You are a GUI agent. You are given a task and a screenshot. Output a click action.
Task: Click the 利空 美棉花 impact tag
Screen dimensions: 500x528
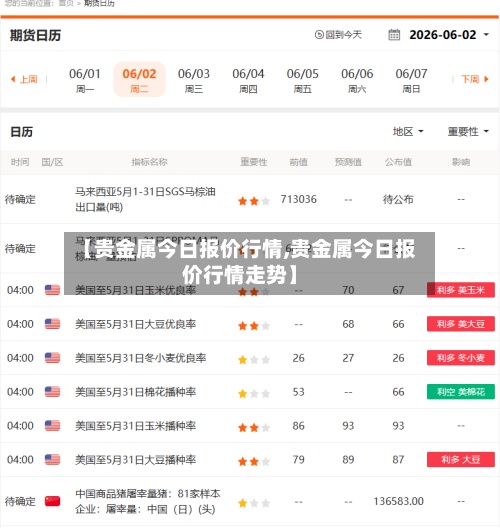pos(461,392)
